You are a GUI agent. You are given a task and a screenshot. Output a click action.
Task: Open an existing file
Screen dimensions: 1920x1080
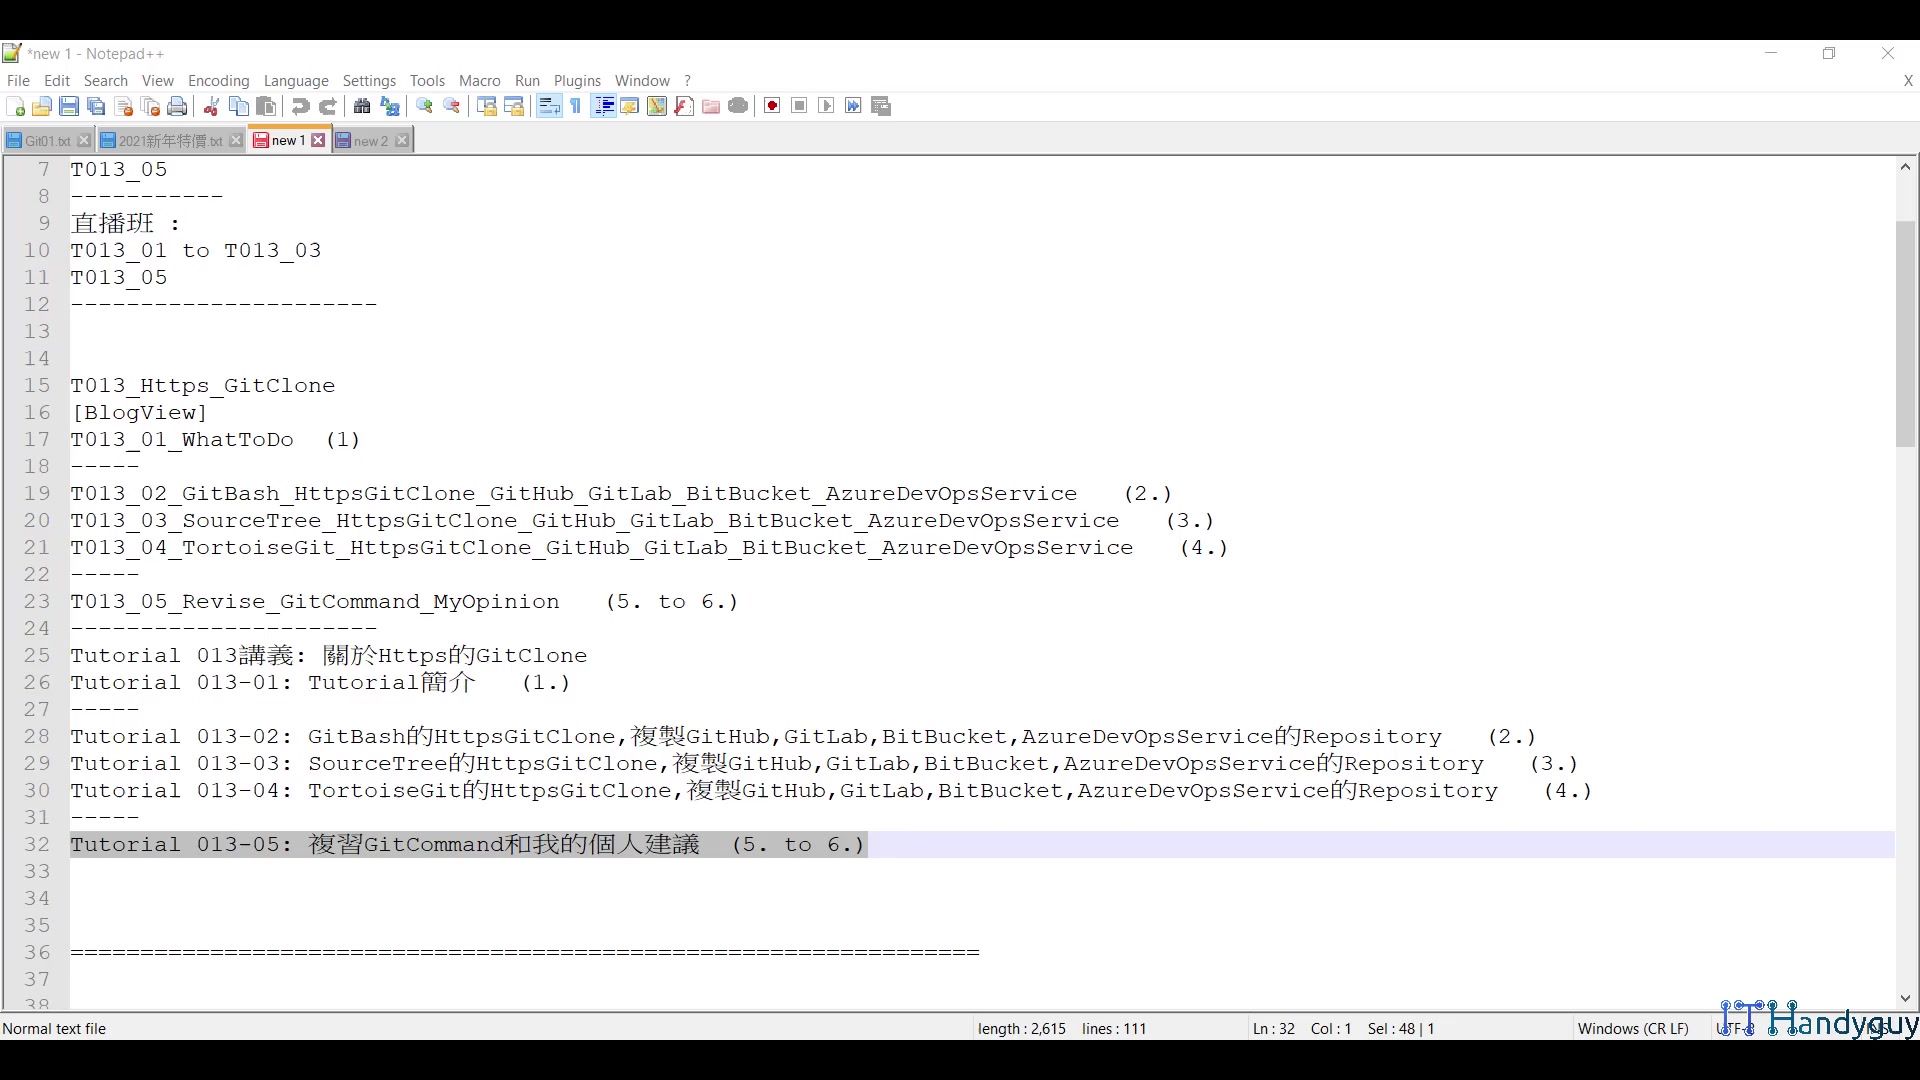pos(42,106)
